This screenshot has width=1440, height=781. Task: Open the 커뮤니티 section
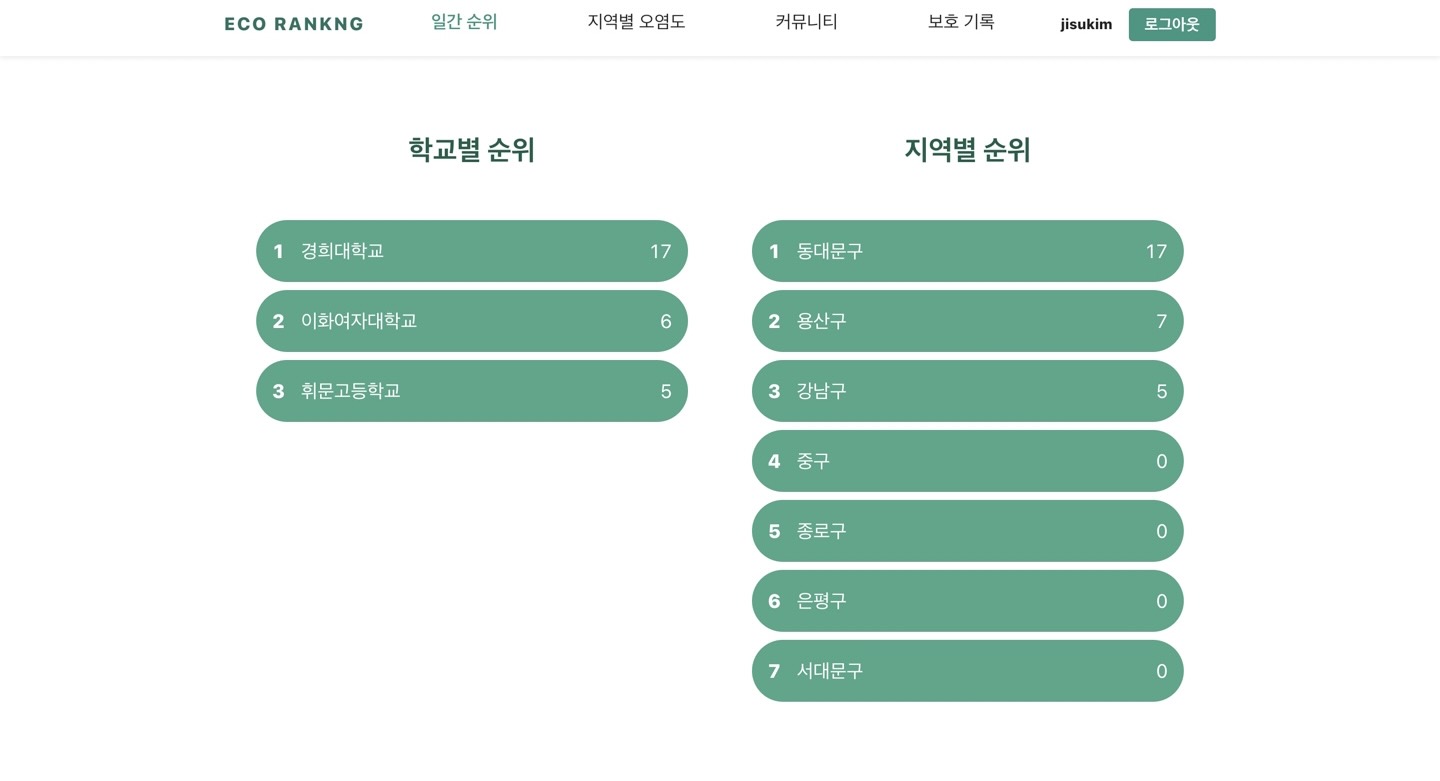(x=806, y=21)
